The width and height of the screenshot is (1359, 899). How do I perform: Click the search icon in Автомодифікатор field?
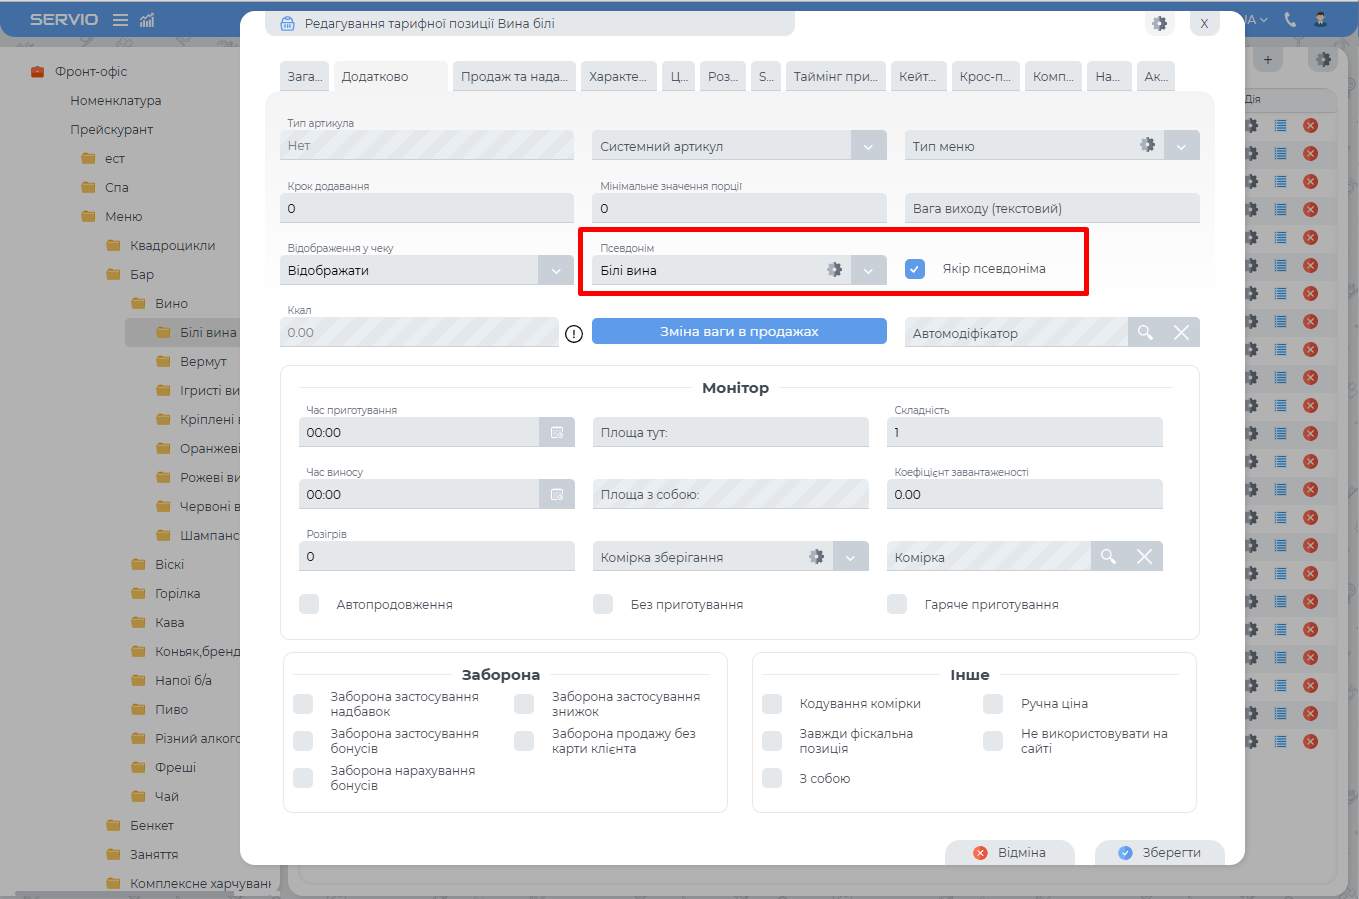click(x=1145, y=333)
